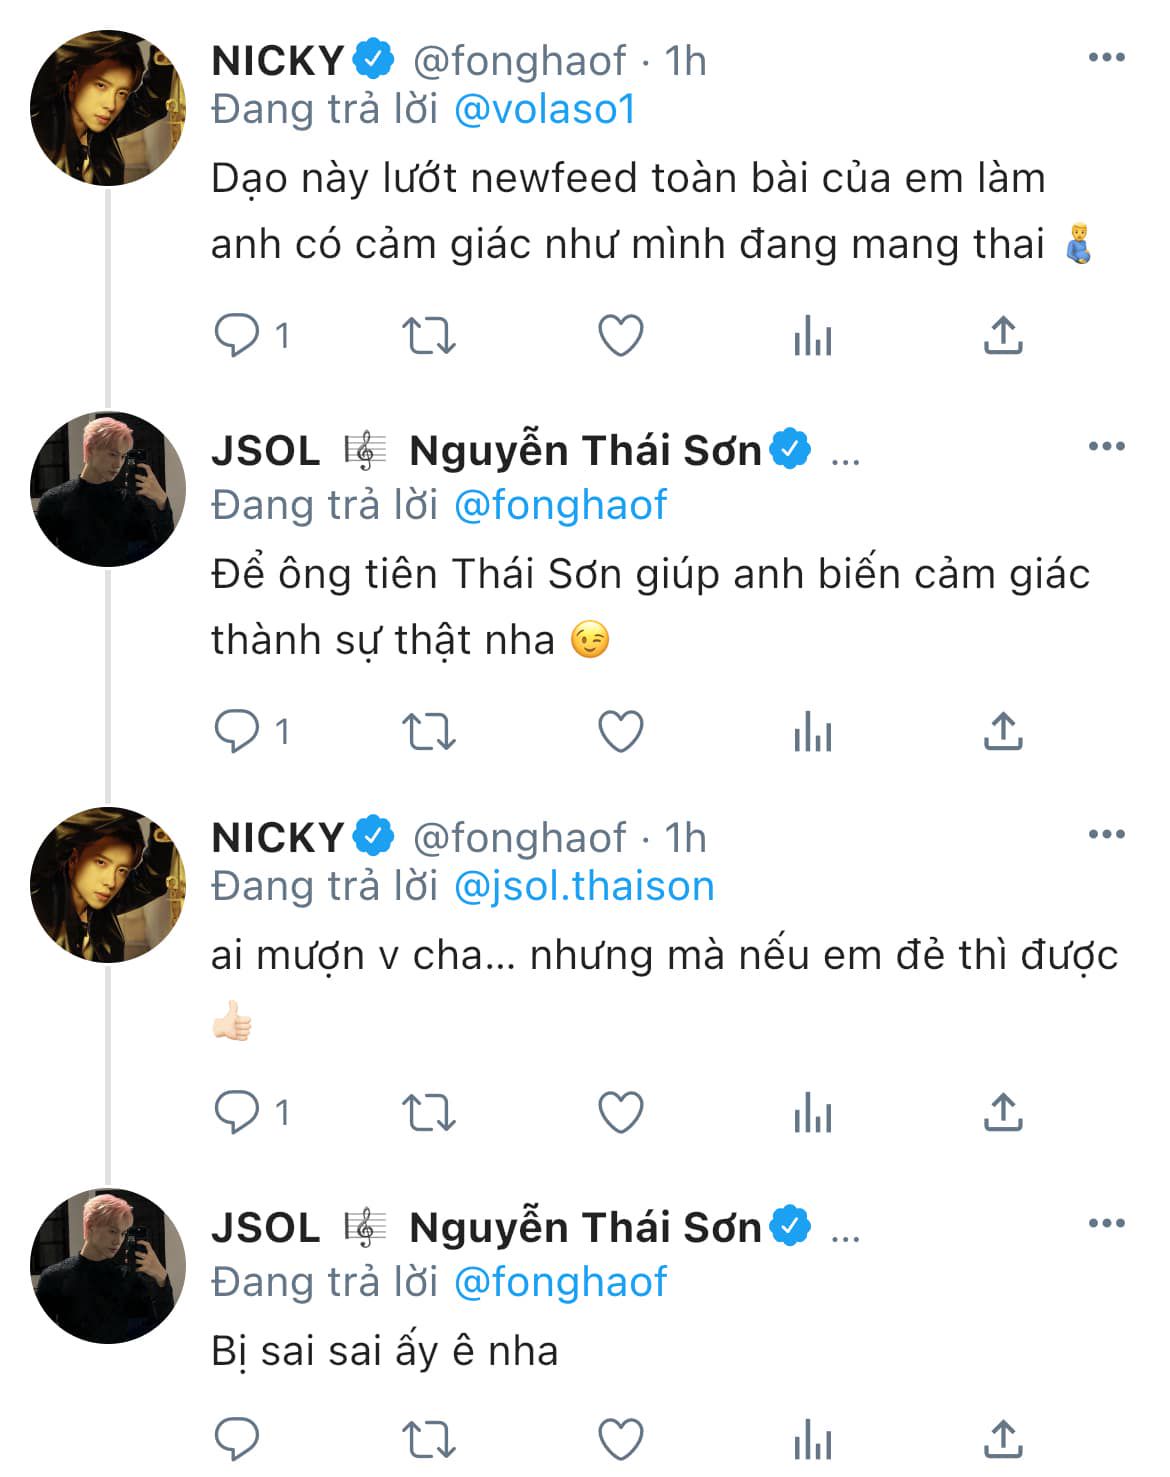Open more options on NICKY's first tweet
This screenshot has height=1477, width=1170.
[1107, 58]
